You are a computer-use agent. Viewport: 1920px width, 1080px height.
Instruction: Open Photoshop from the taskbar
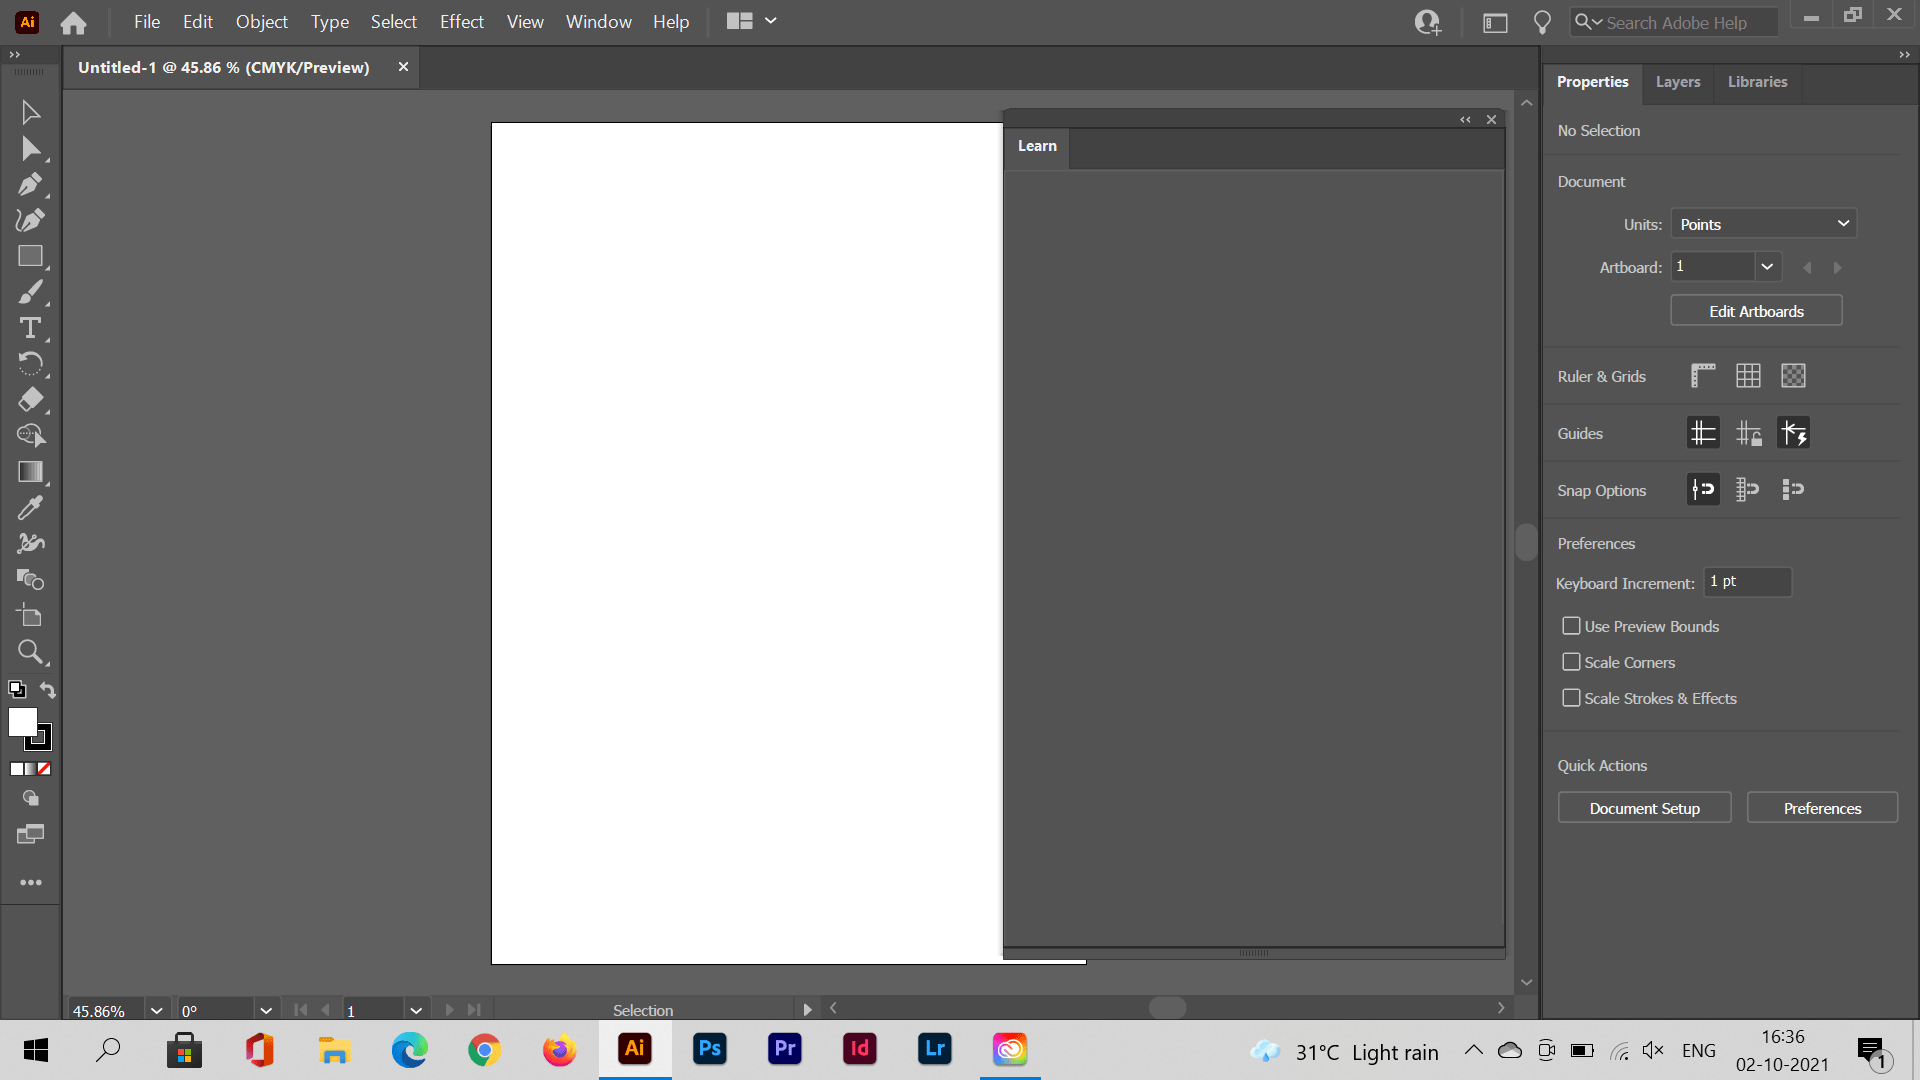[x=709, y=1049]
